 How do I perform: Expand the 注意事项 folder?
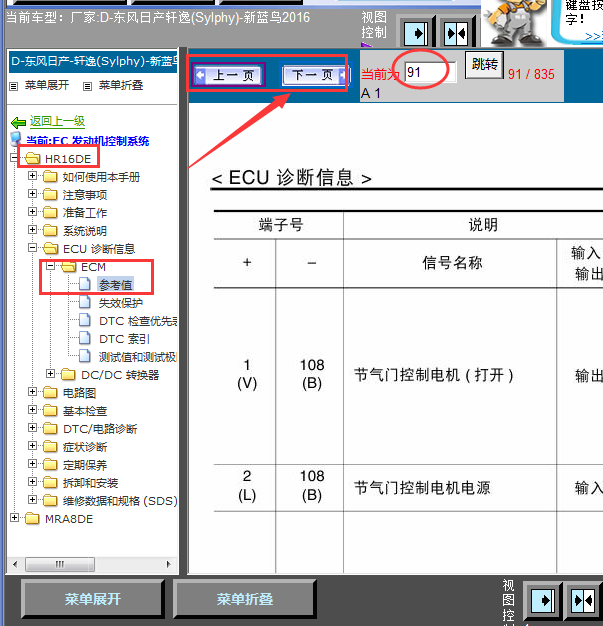point(32,194)
